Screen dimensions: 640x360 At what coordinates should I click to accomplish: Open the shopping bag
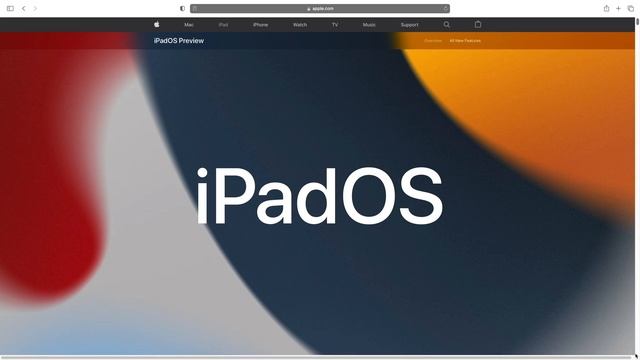[x=478, y=24]
